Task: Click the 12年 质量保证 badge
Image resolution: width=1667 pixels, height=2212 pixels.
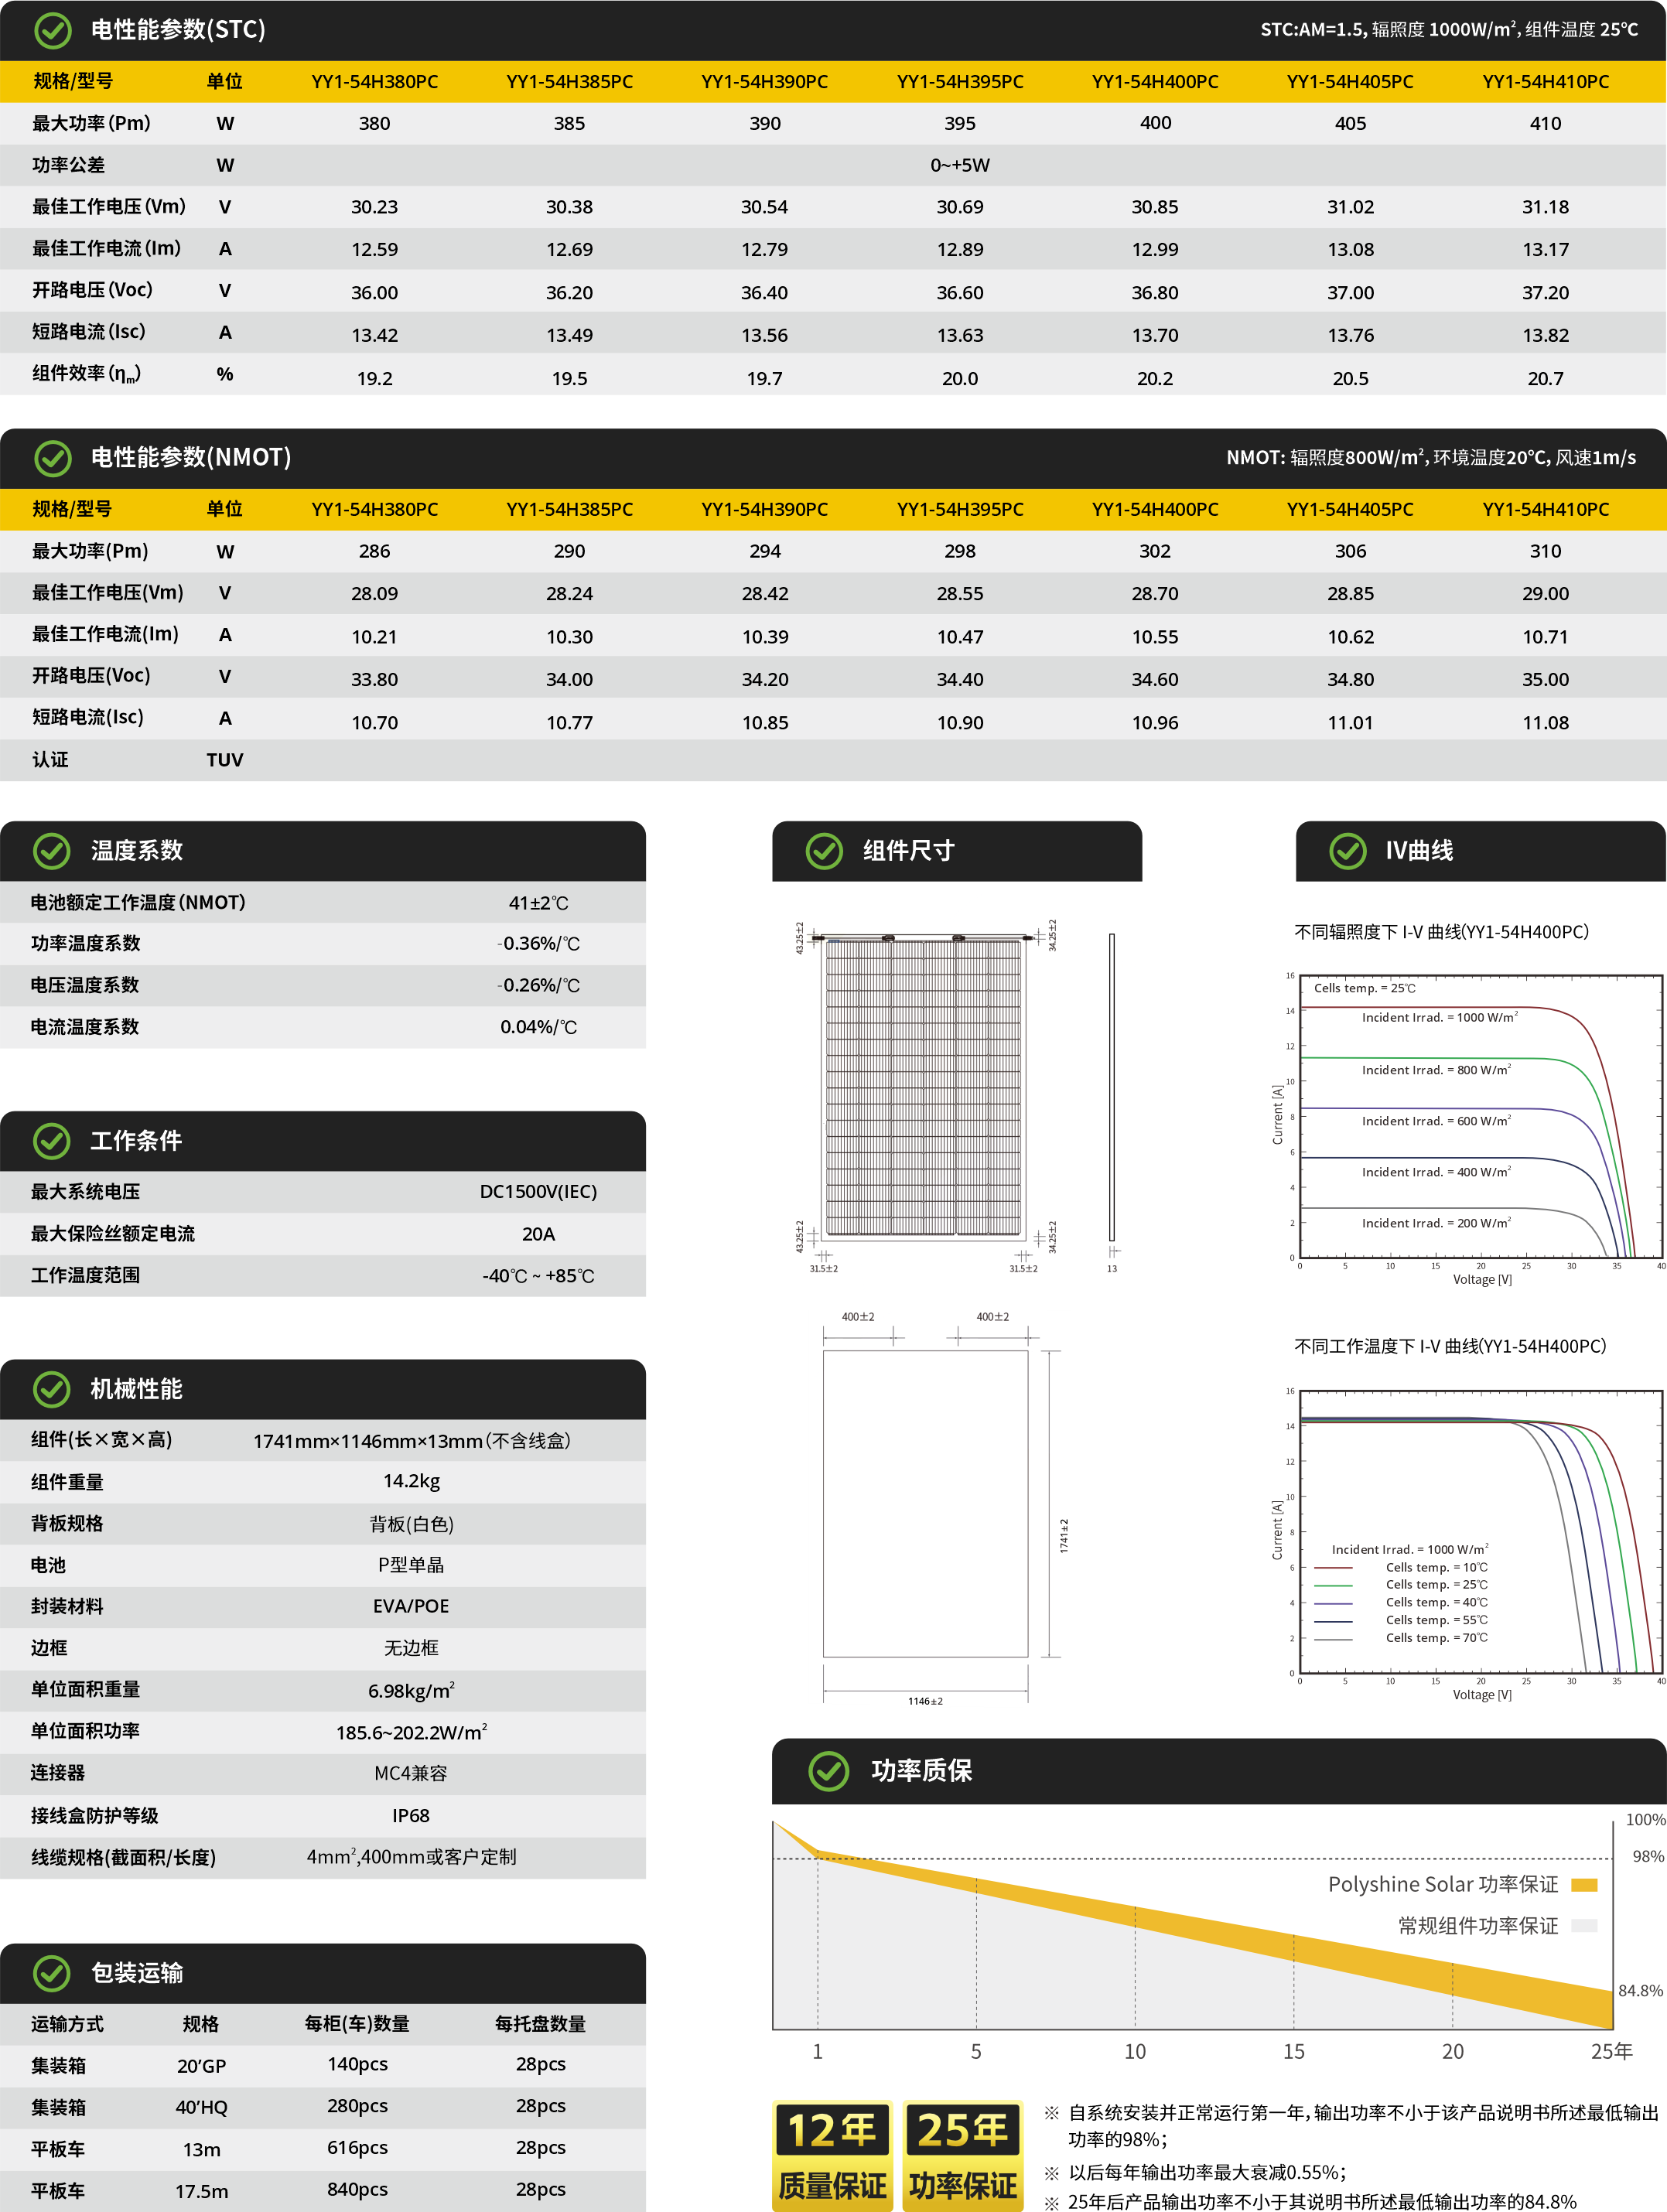Action: (832, 2155)
